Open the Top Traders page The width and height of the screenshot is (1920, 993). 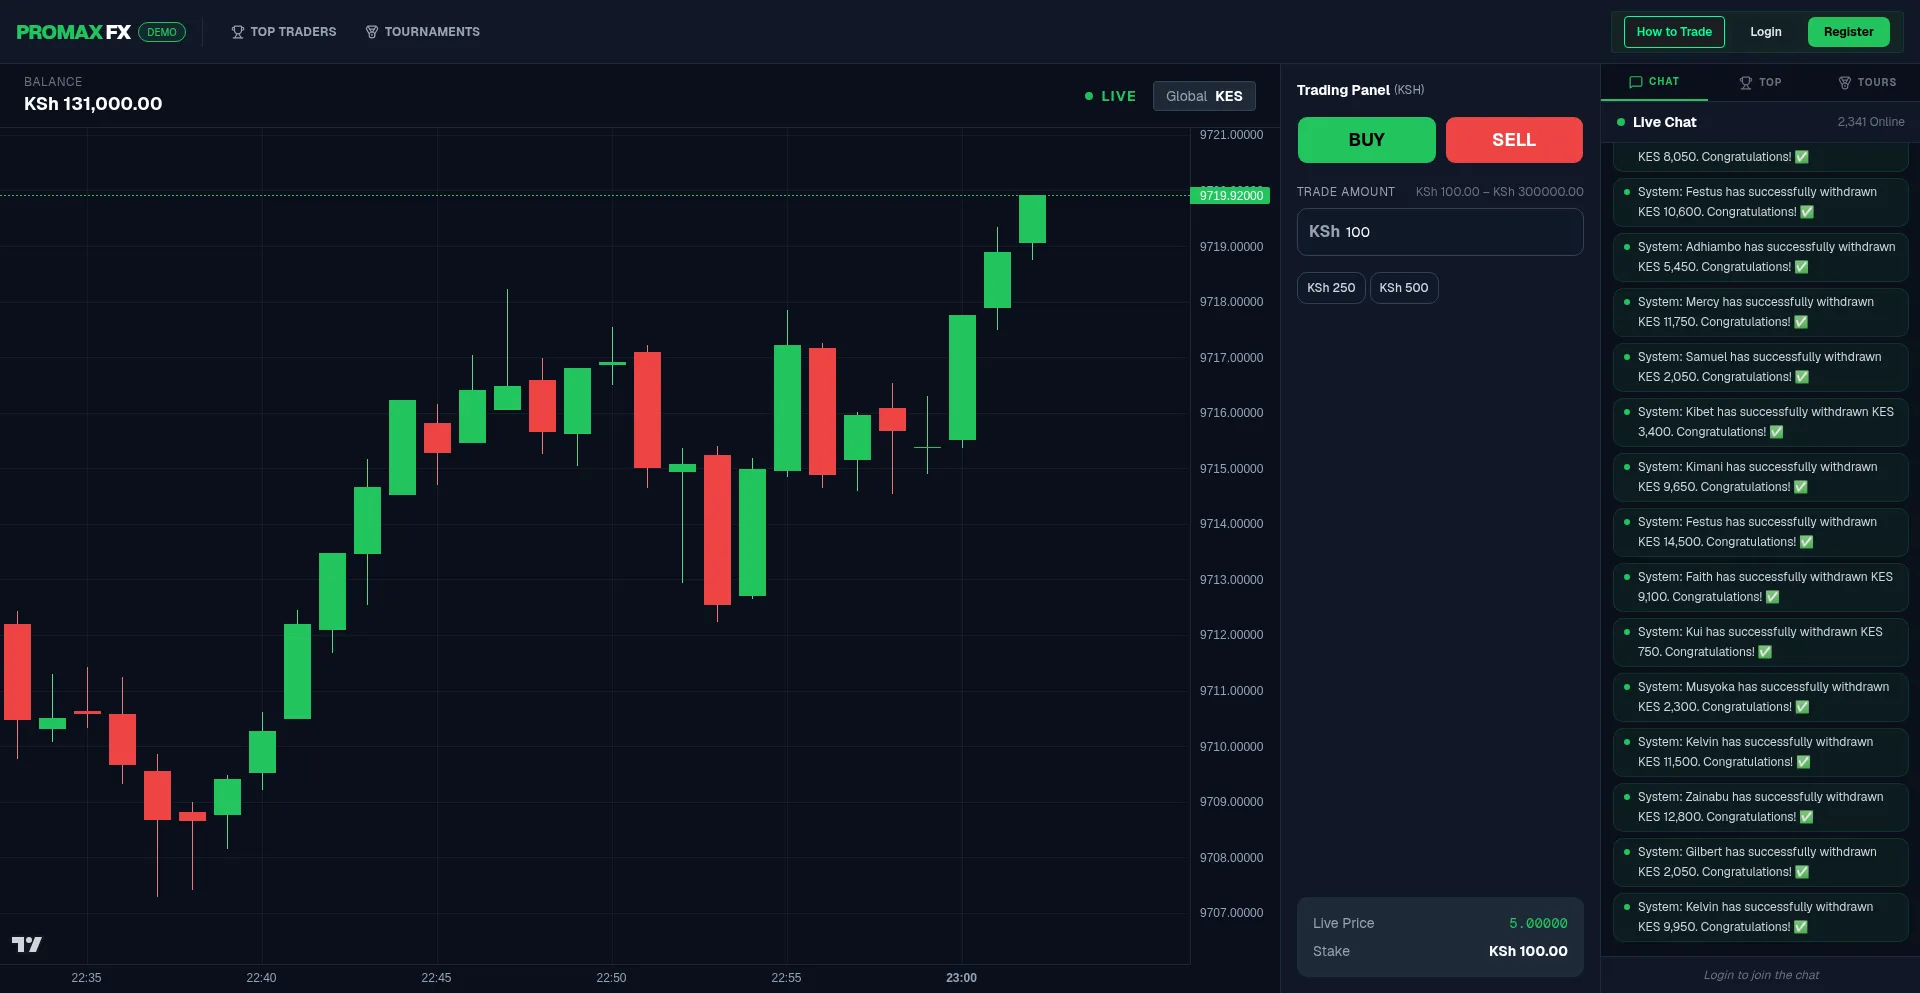tap(284, 32)
